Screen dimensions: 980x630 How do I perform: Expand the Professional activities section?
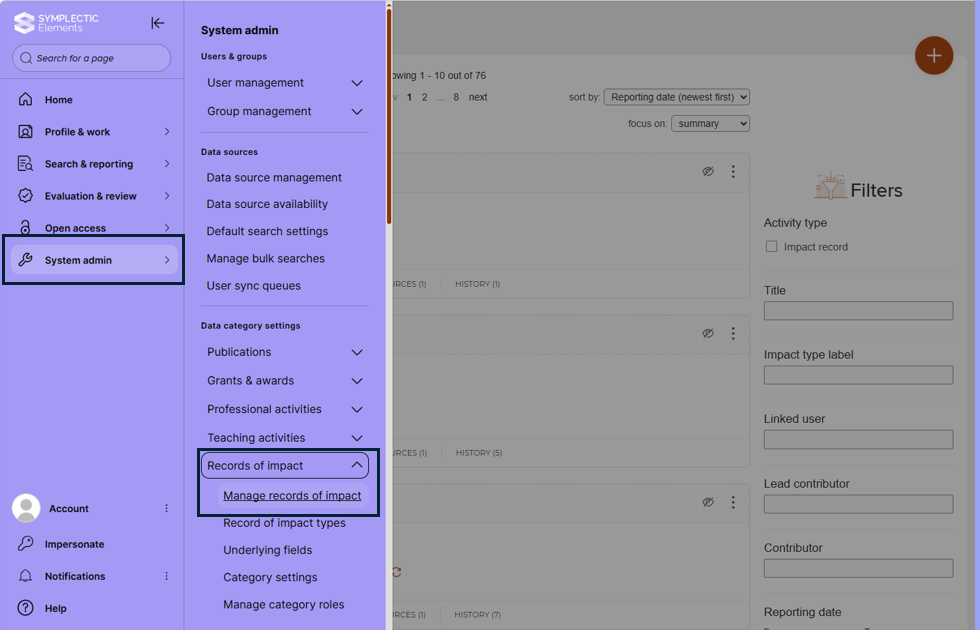pyautogui.click(x=285, y=409)
